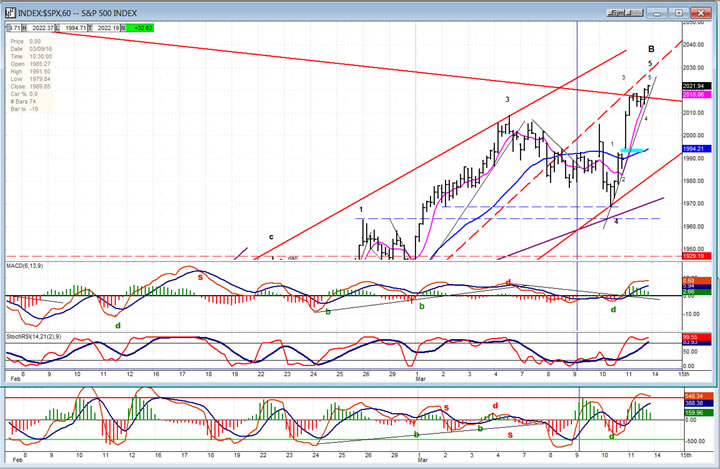Image resolution: width=720 pixels, height=469 pixels.
Task: Click the -500.00 label on lower indicator axis
Action: pyautogui.click(x=695, y=441)
